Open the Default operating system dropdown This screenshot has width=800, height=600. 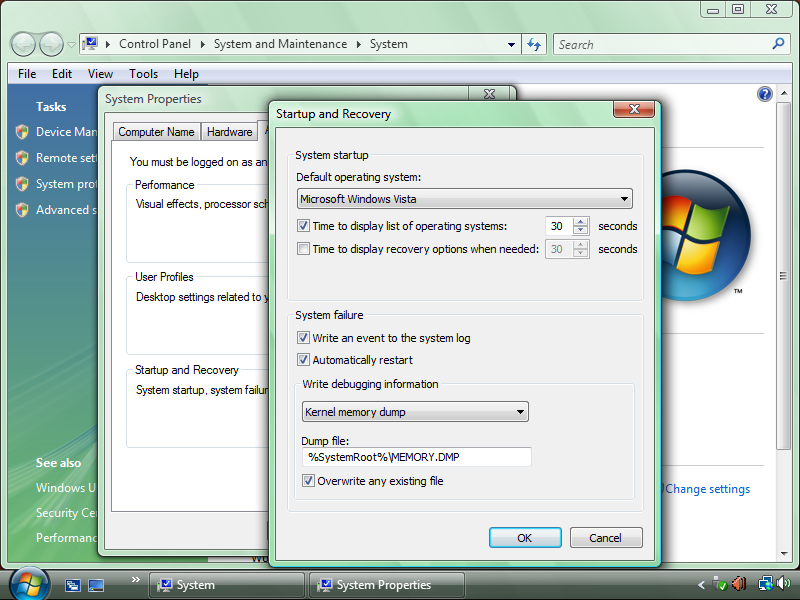pos(464,199)
